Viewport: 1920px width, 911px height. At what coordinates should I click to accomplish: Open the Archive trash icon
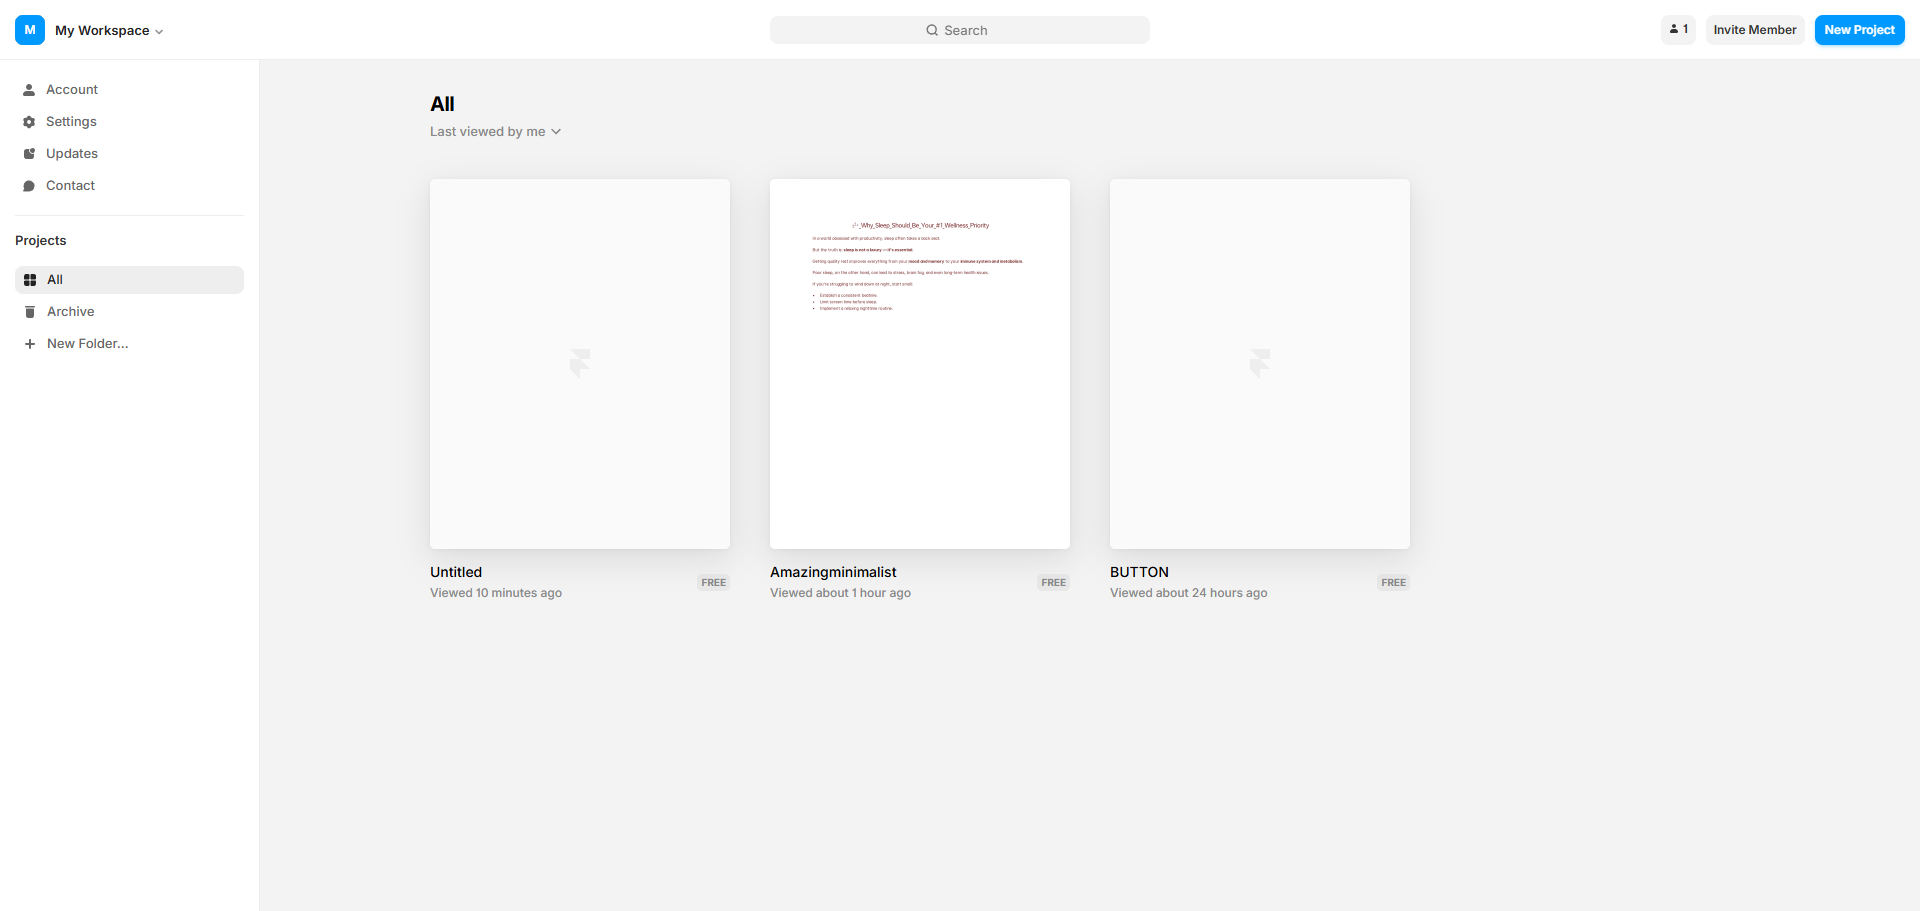[30, 312]
